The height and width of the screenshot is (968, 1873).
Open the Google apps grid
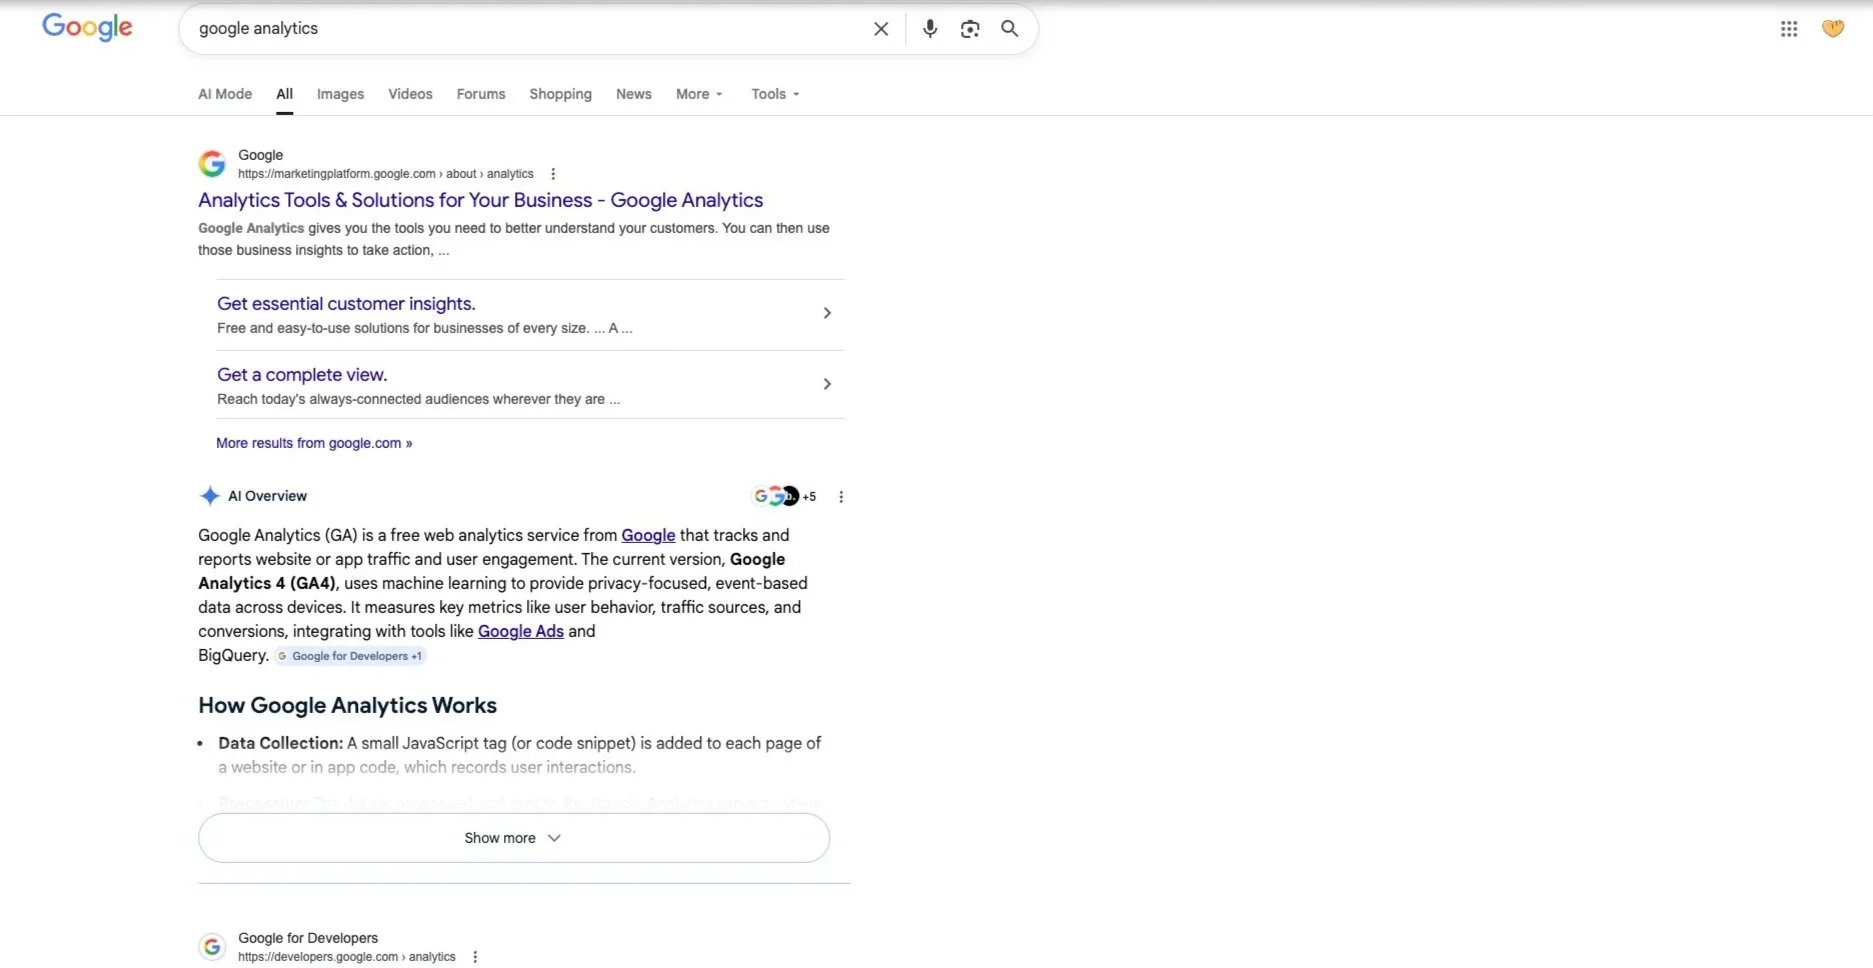pos(1789,29)
